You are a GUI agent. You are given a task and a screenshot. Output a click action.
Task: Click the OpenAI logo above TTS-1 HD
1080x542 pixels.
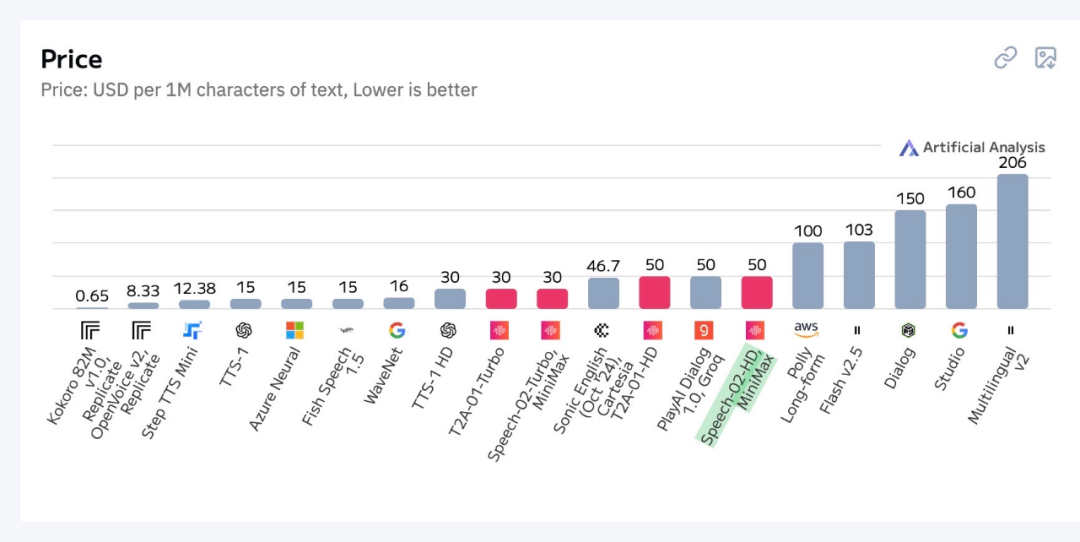tap(448, 330)
